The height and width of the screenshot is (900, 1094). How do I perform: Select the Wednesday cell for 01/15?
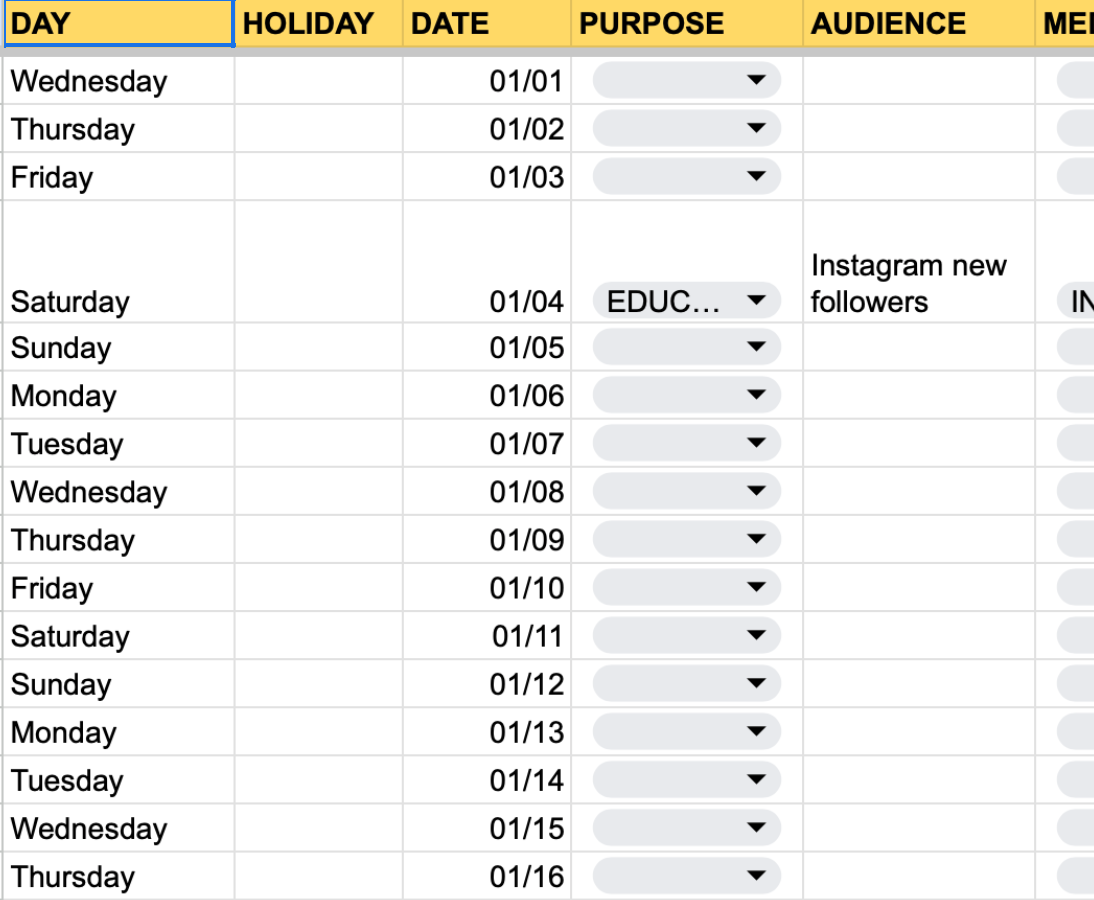(x=119, y=828)
